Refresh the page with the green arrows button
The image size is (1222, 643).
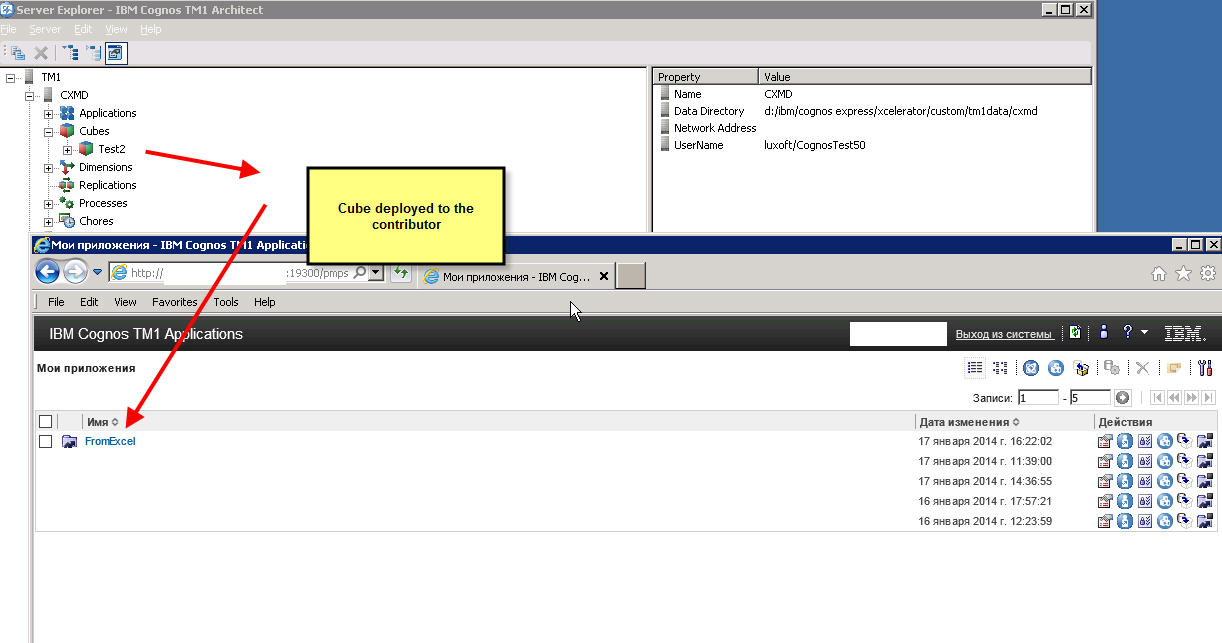click(x=400, y=272)
